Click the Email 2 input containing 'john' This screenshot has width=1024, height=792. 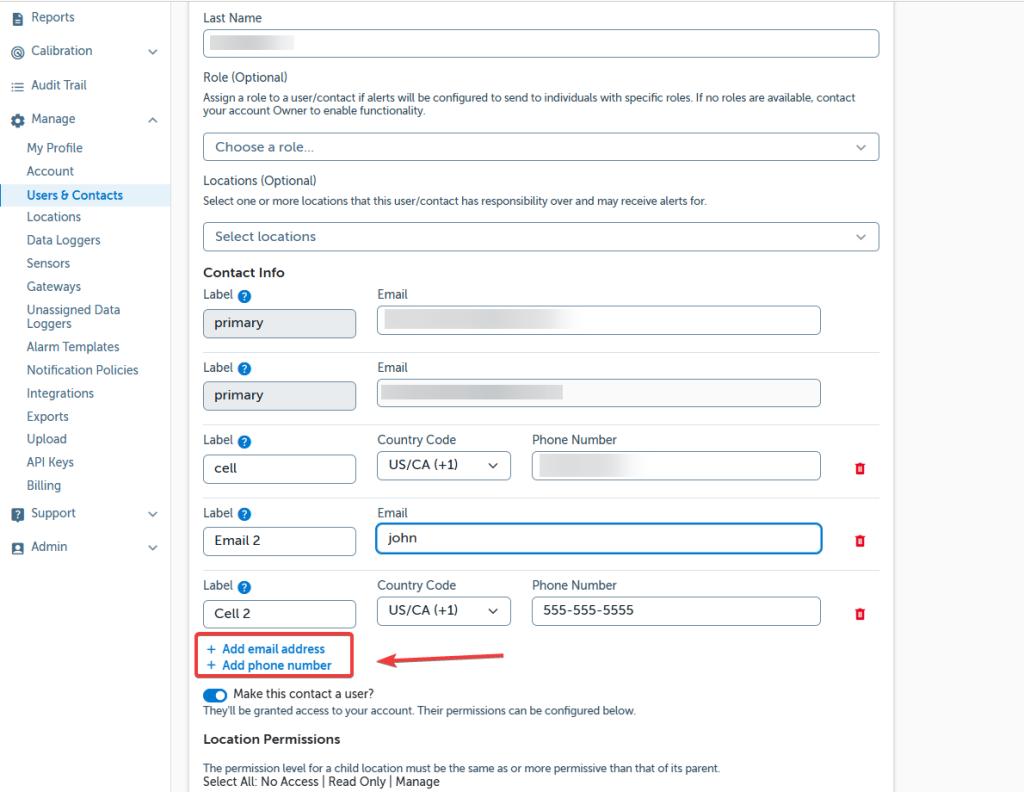pyautogui.click(x=598, y=538)
